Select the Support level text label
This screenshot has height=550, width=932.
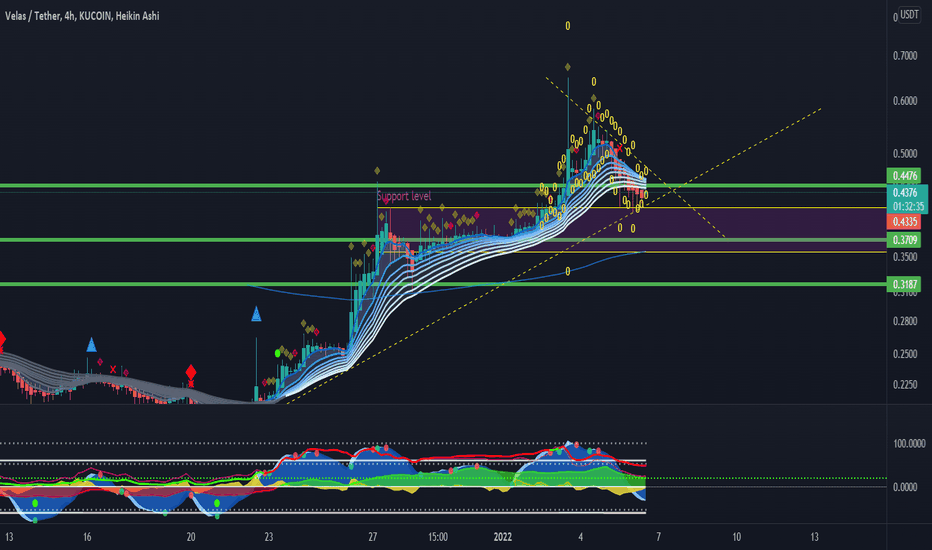pyautogui.click(x=404, y=196)
